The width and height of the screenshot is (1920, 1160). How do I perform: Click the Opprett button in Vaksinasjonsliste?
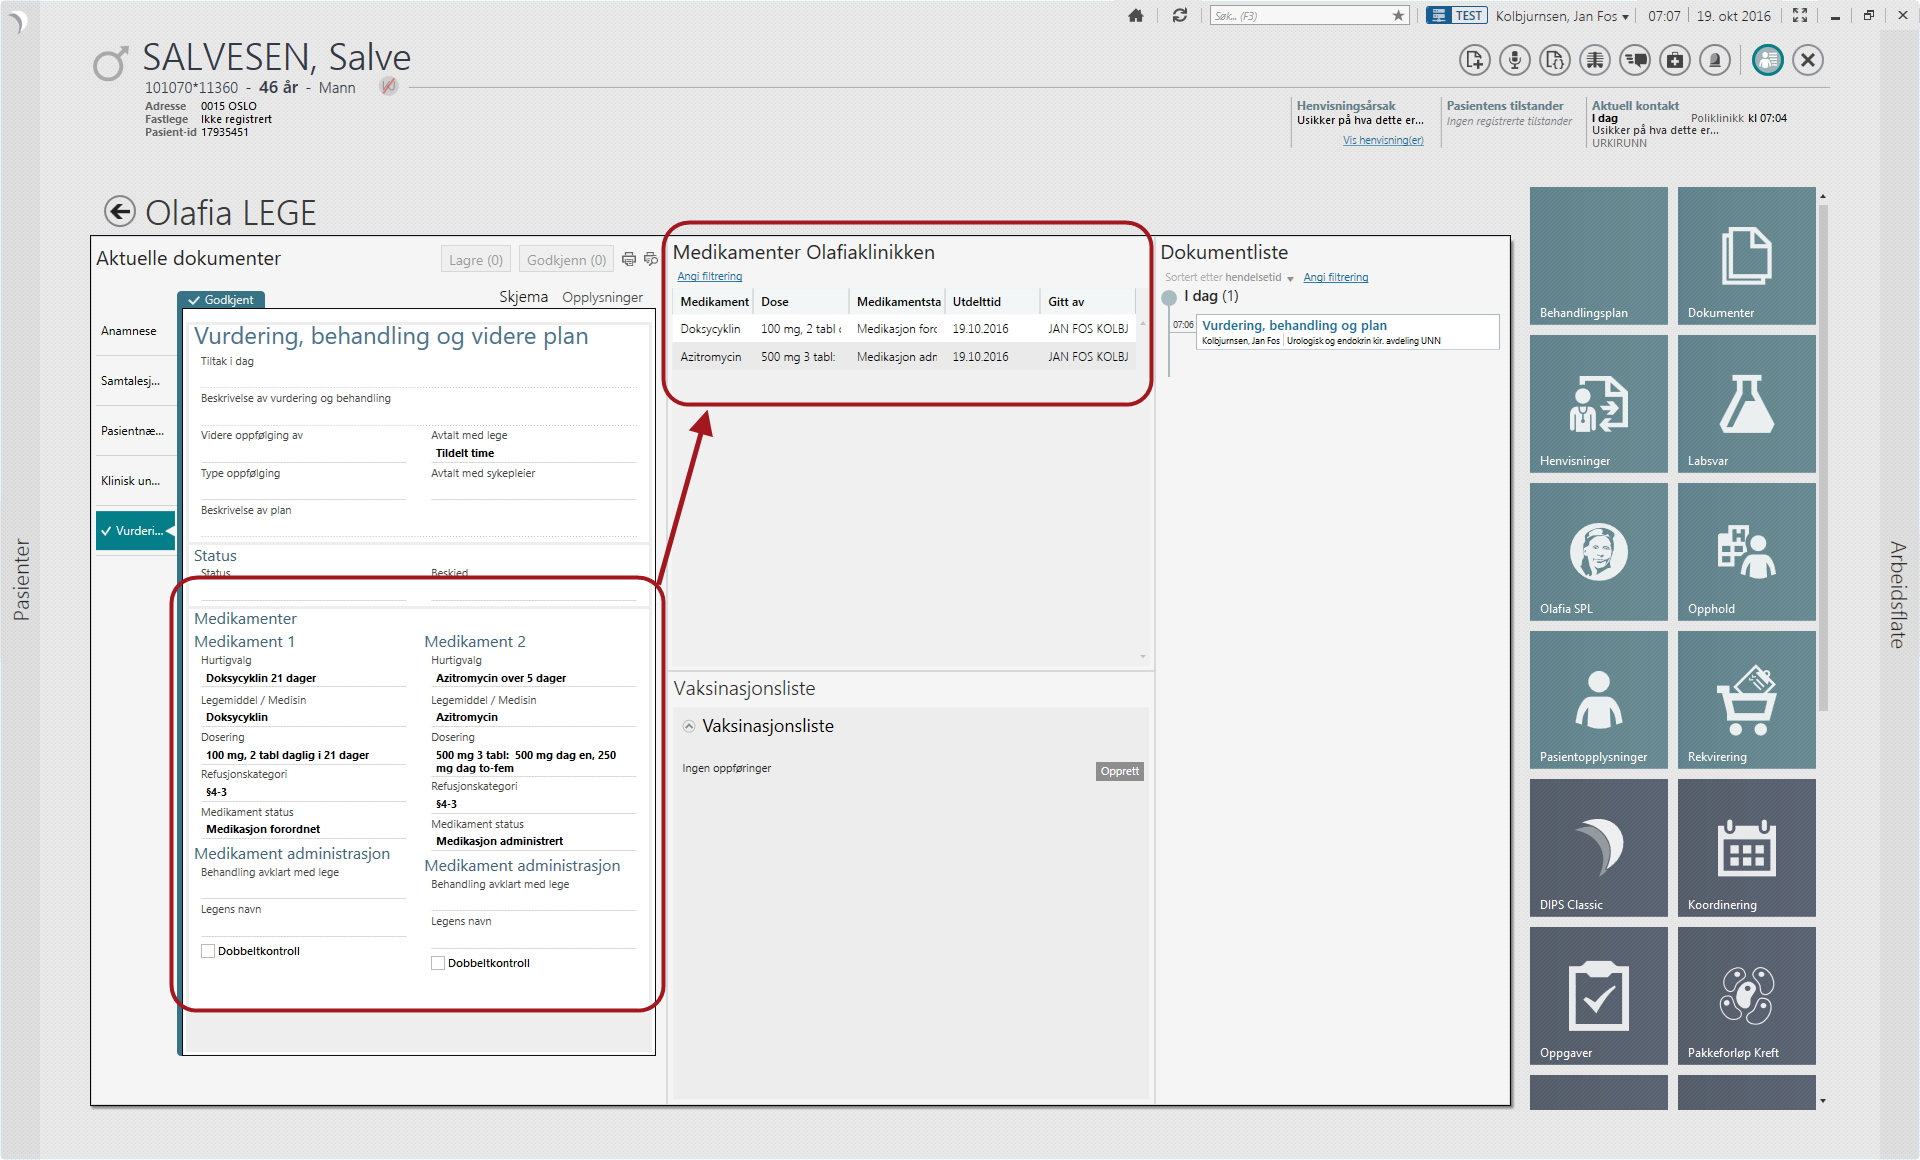point(1119,771)
